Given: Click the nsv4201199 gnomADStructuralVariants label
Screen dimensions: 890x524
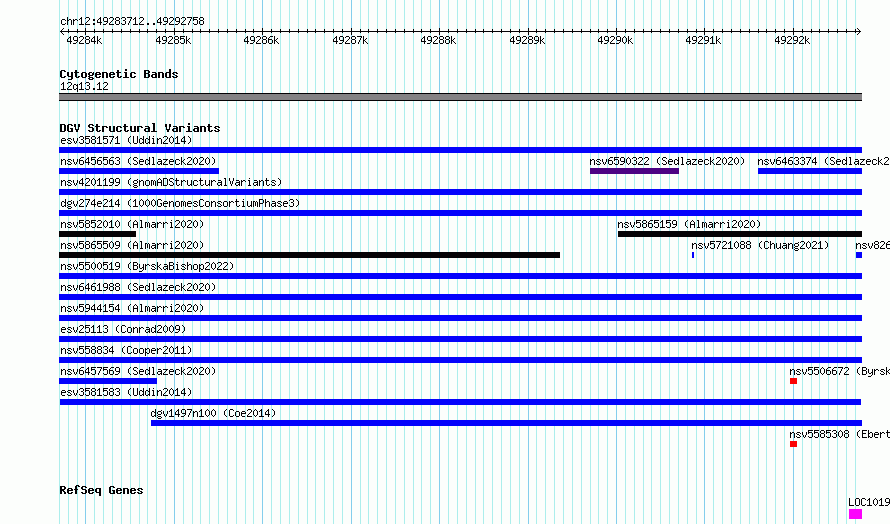Looking at the screenshot, I should point(171,182).
